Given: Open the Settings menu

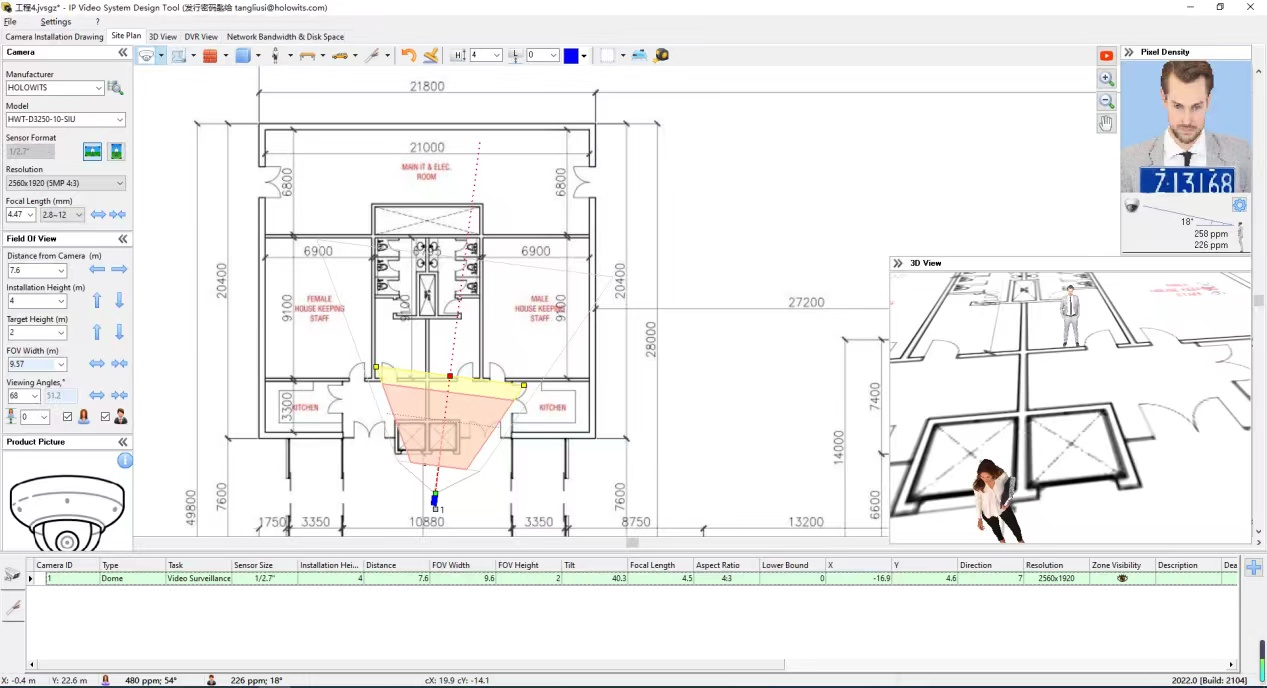Looking at the screenshot, I should (56, 21).
